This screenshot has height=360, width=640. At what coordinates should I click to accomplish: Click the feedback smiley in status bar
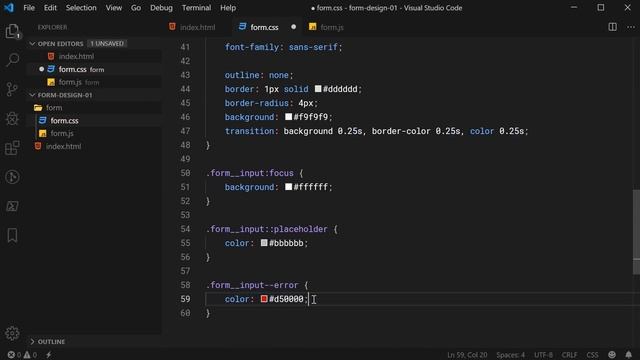coord(611,355)
